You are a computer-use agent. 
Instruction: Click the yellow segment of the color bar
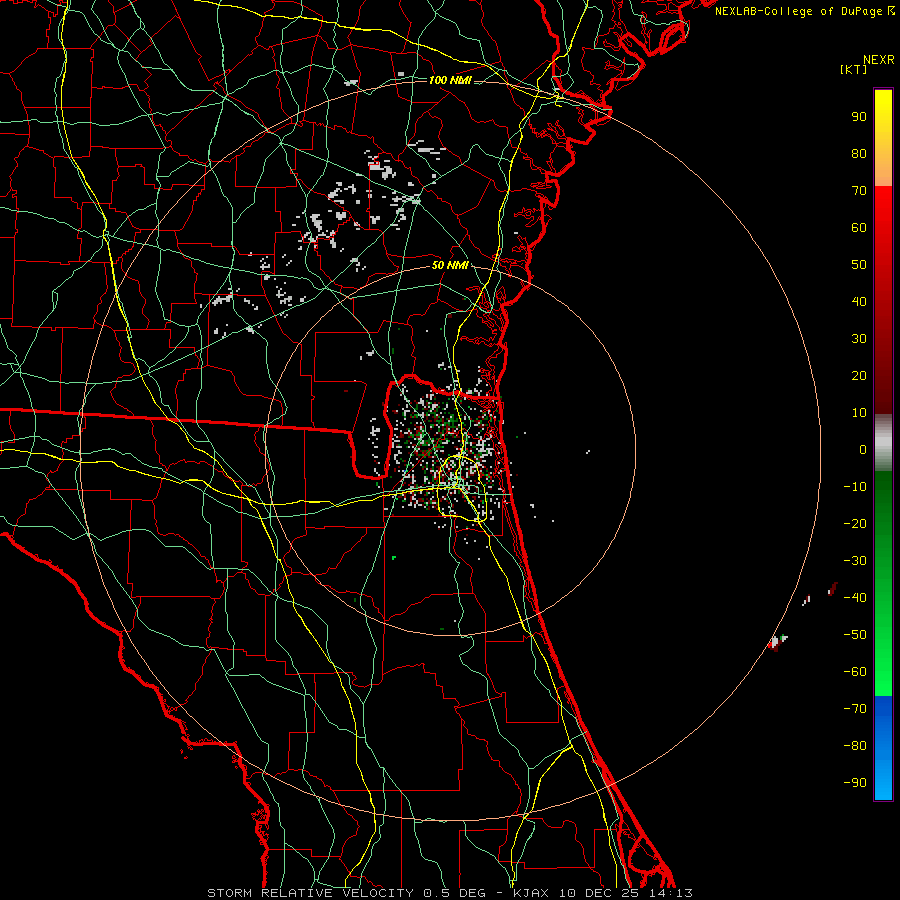(x=883, y=138)
